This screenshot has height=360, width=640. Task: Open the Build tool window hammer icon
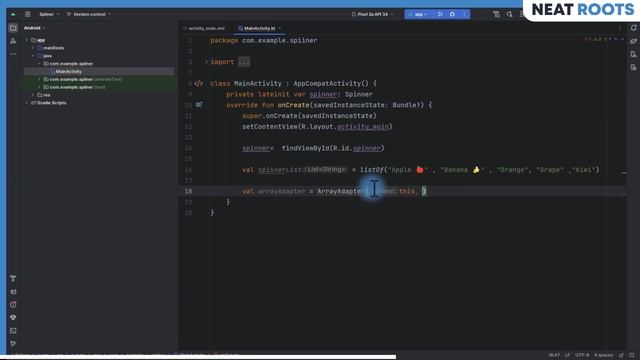click(13, 278)
